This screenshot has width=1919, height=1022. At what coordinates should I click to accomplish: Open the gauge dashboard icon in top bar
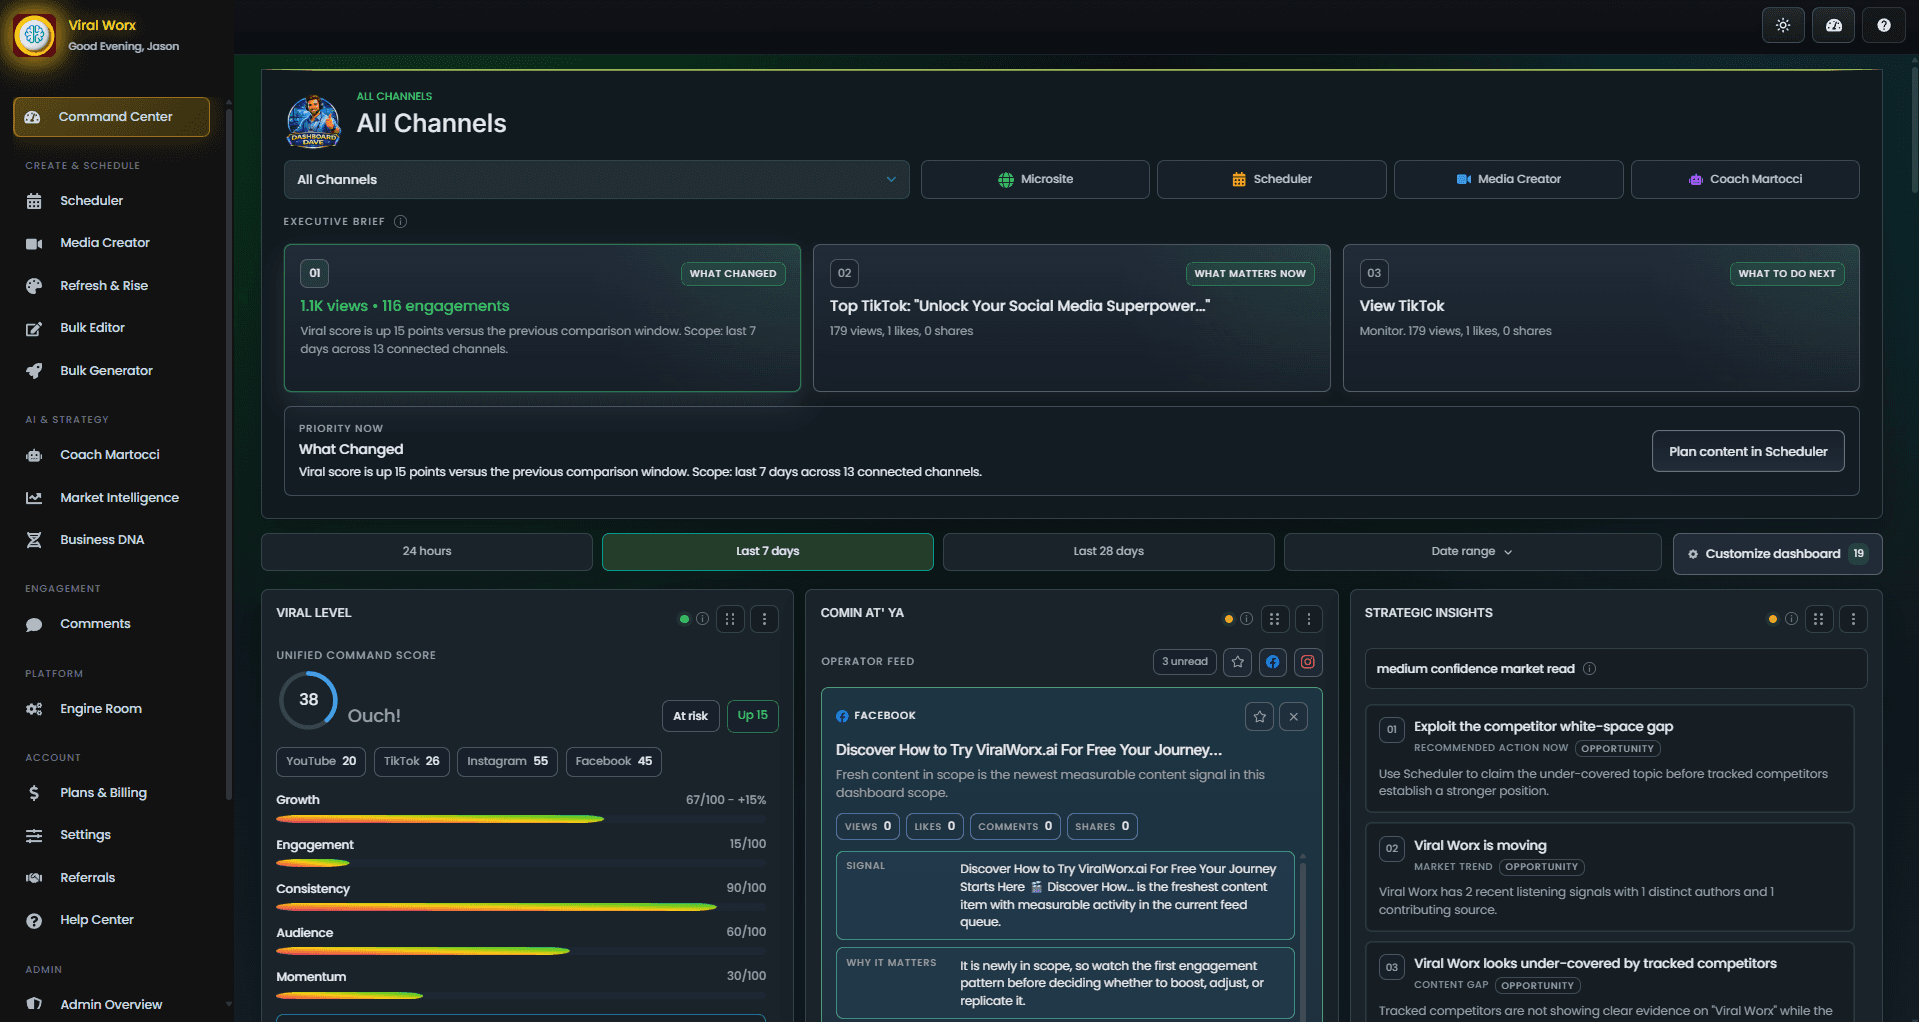(1834, 26)
